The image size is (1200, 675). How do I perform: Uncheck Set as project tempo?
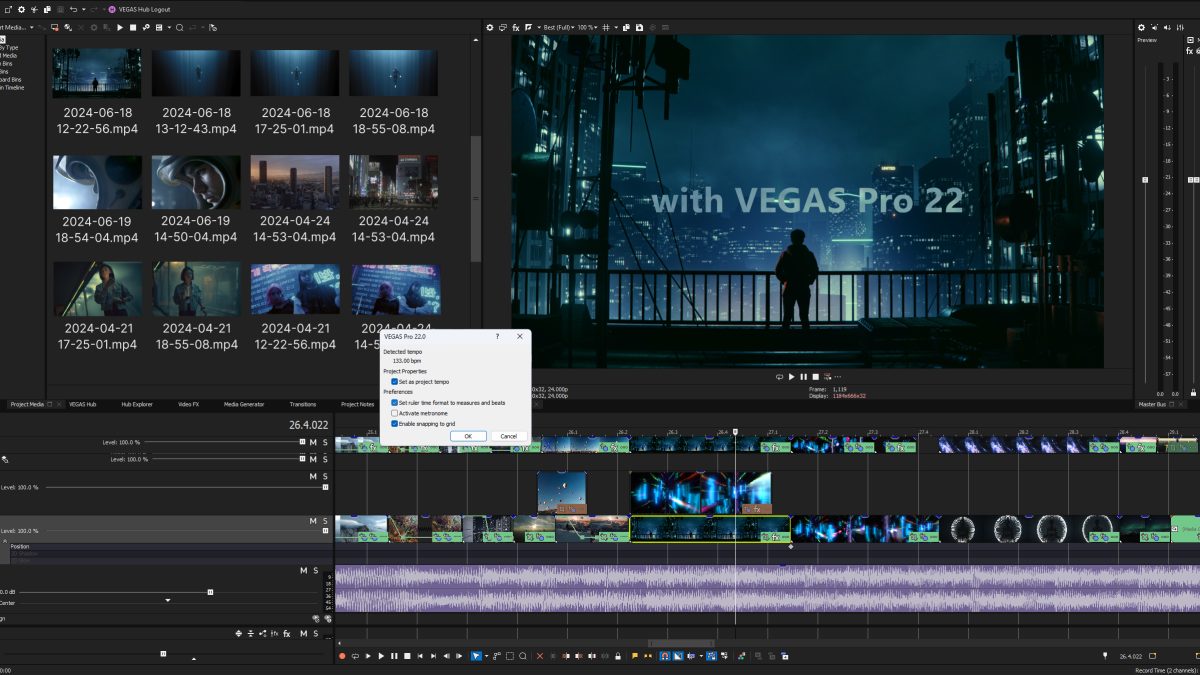394,381
